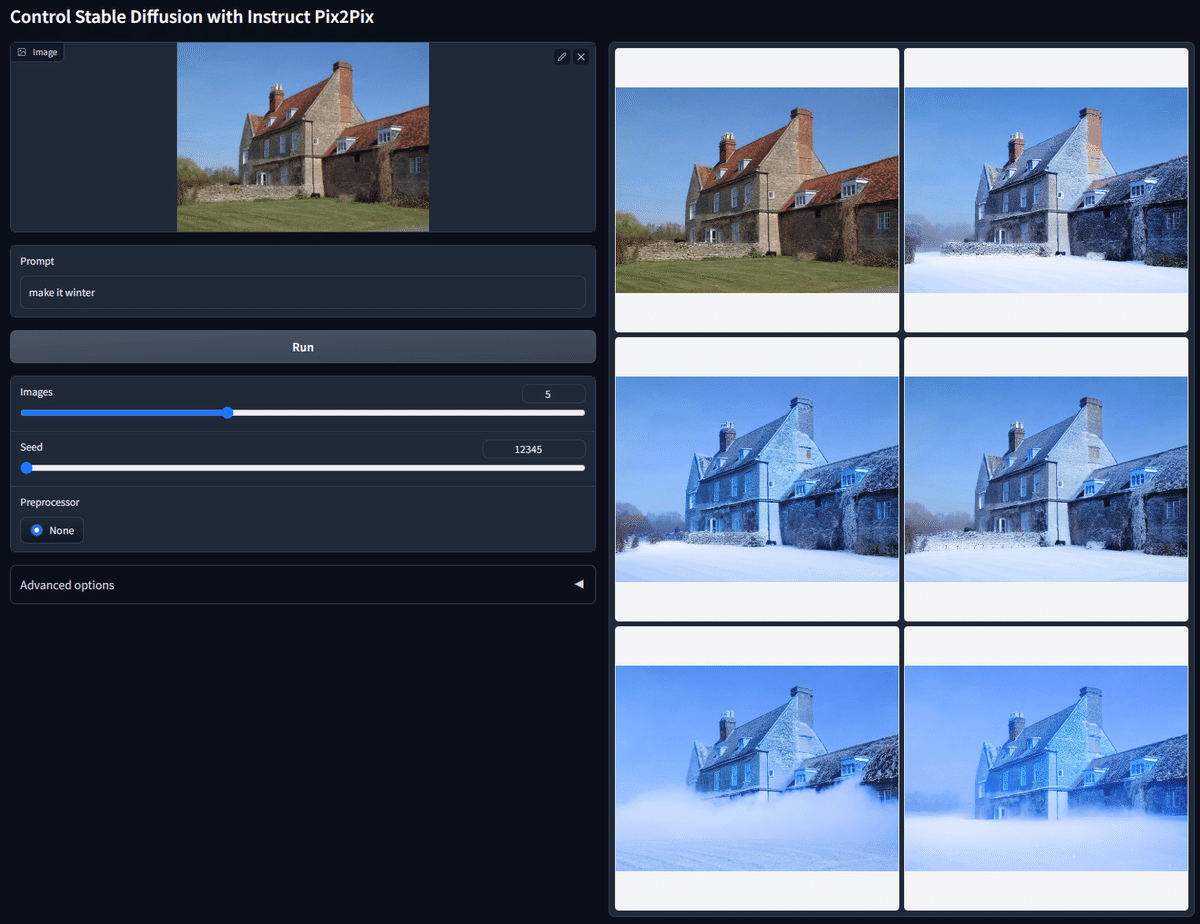Click the 'Seed' label text

(31, 447)
